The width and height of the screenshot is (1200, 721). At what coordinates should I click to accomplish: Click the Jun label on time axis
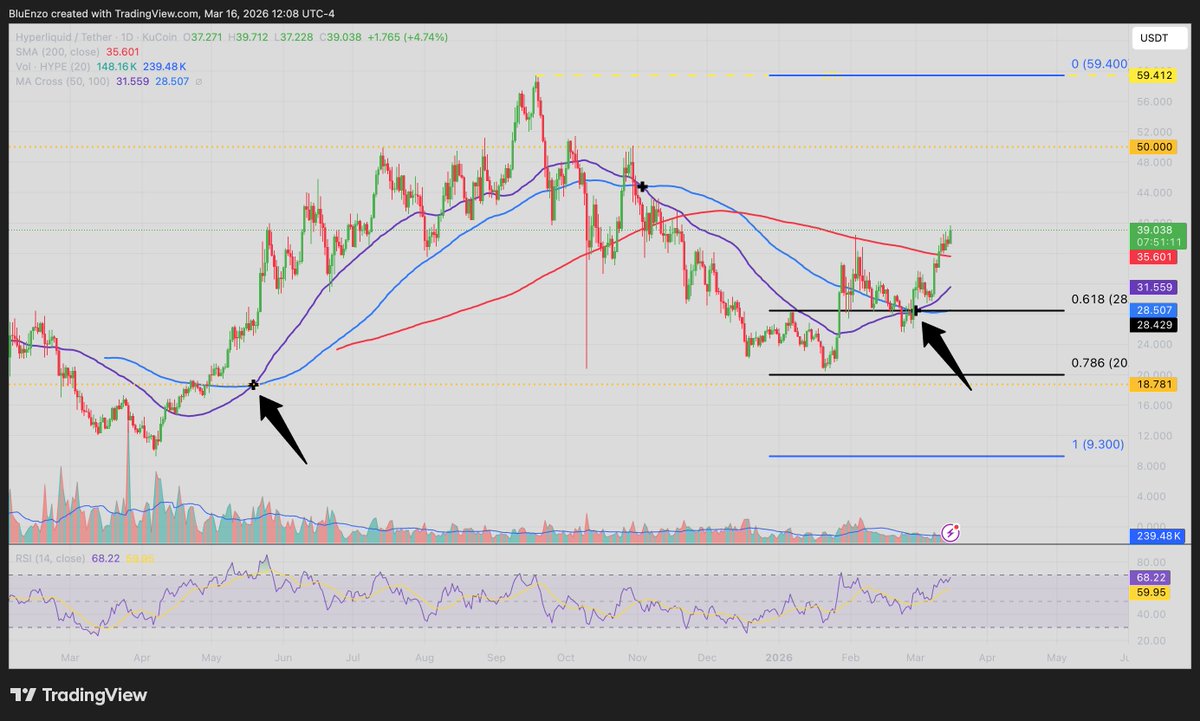(x=284, y=659)
